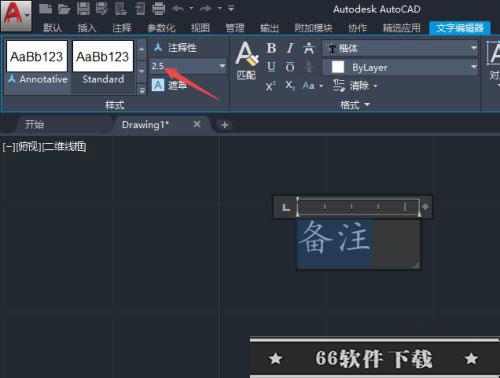Apply superscript to selected text
The height and width of the screenshot is (378, 500).
[x=271, y=86]
